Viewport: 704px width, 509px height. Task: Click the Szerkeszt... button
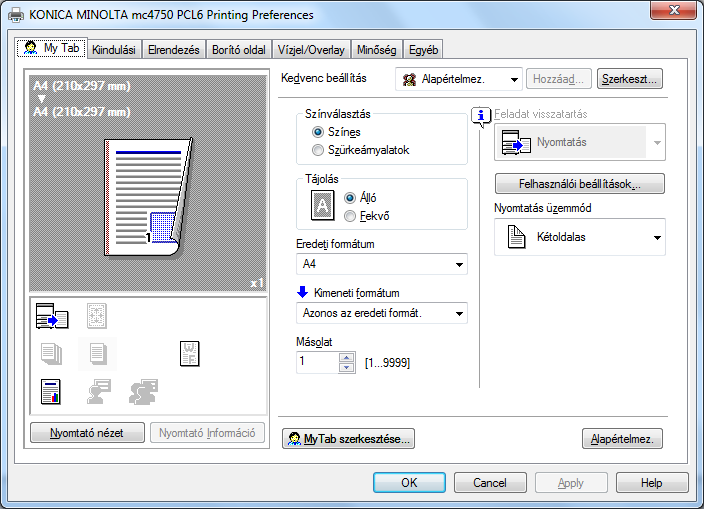coord(629,79)
